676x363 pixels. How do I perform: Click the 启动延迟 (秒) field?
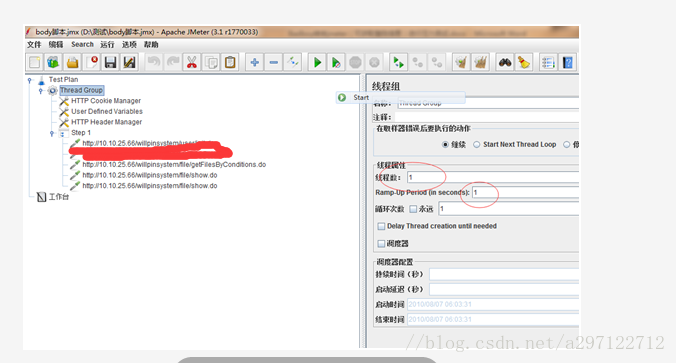click(x=504, y=289)
